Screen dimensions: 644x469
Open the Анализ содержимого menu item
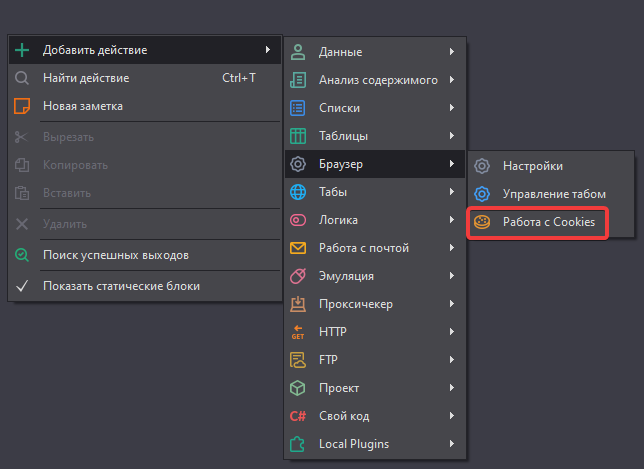click(375, 80)
